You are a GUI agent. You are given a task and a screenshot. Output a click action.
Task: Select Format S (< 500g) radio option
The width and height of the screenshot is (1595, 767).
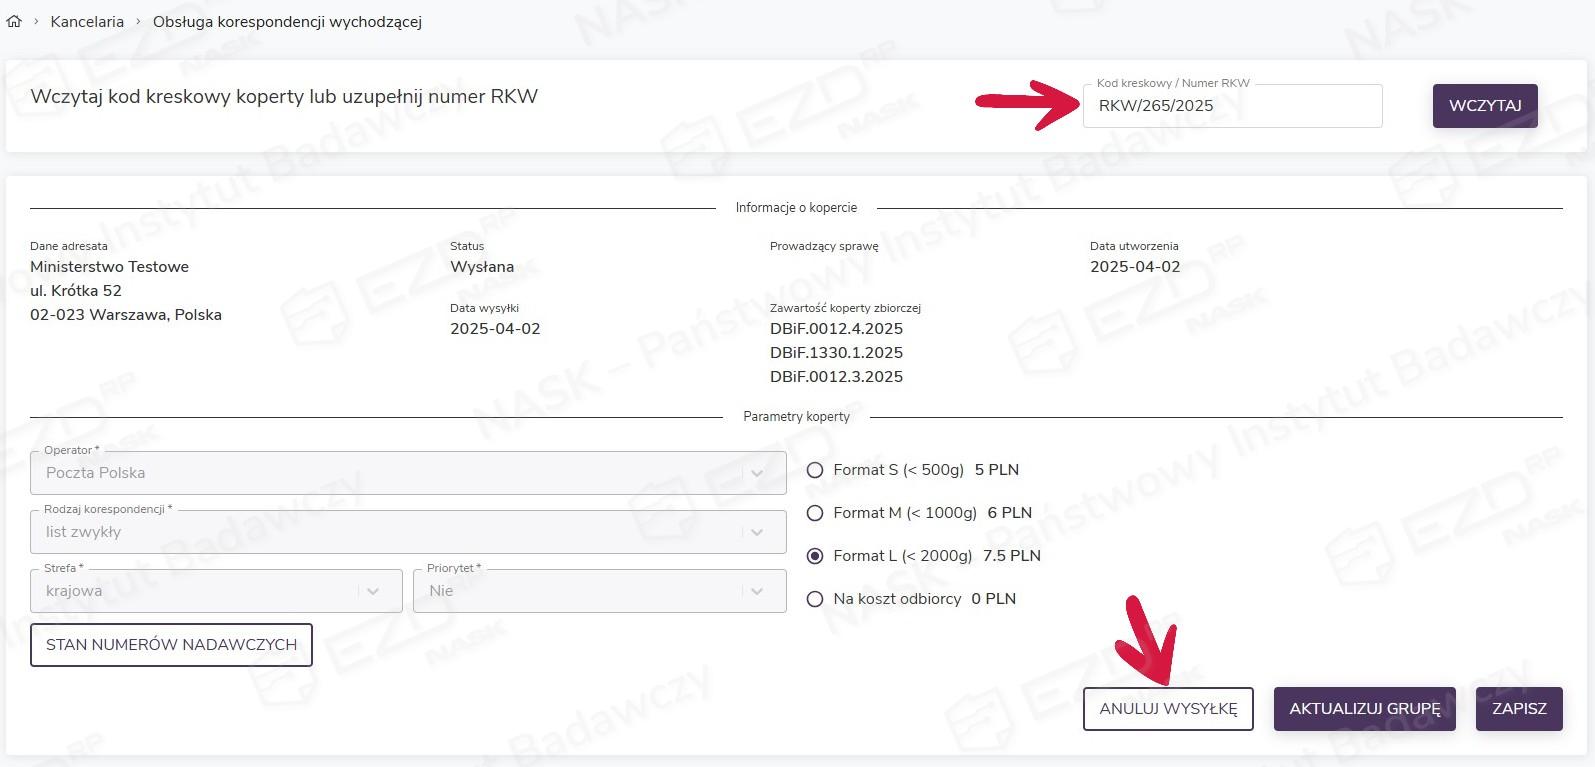815,470
